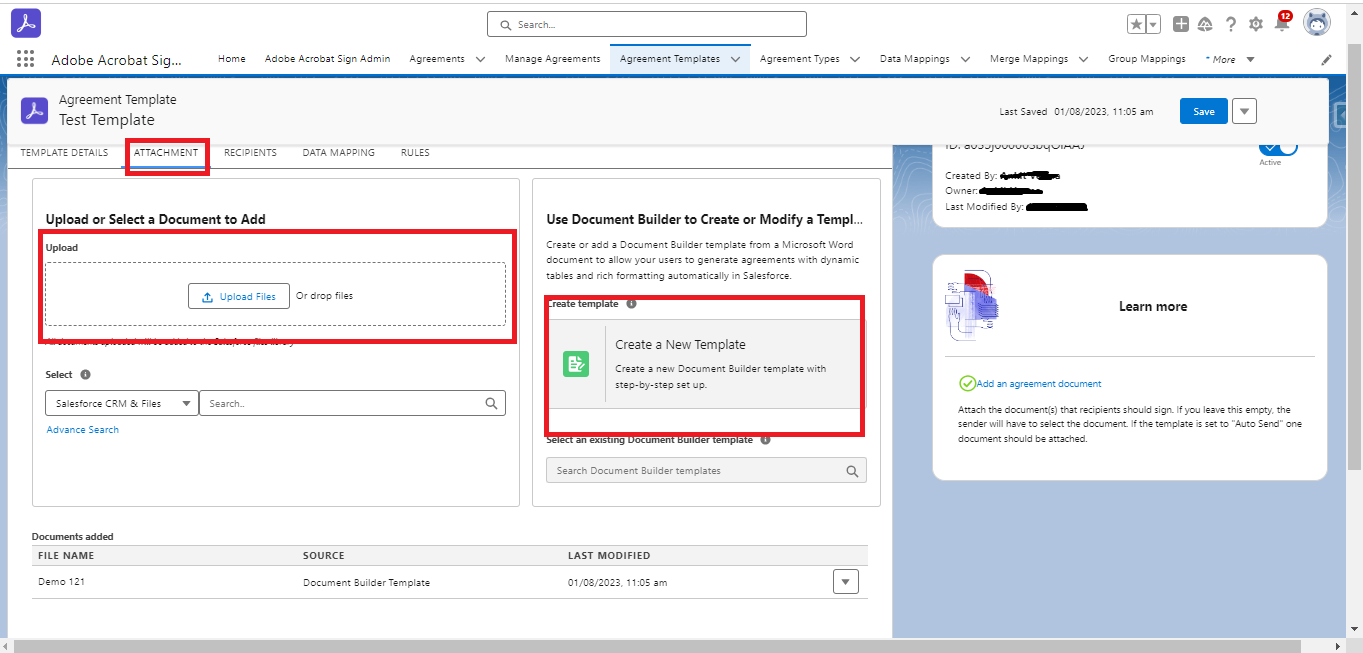
Task: Click the Search Document Builder templates field
Action: click(706, 470)
